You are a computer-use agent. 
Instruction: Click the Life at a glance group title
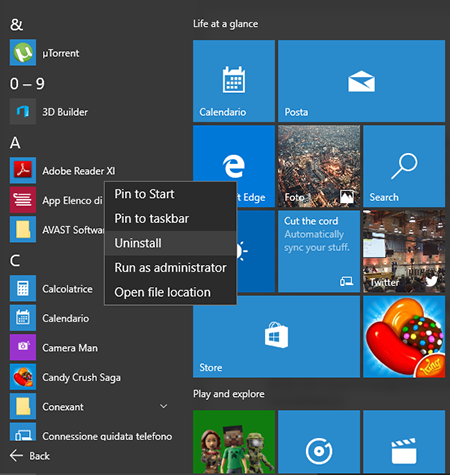coord(225,24)
